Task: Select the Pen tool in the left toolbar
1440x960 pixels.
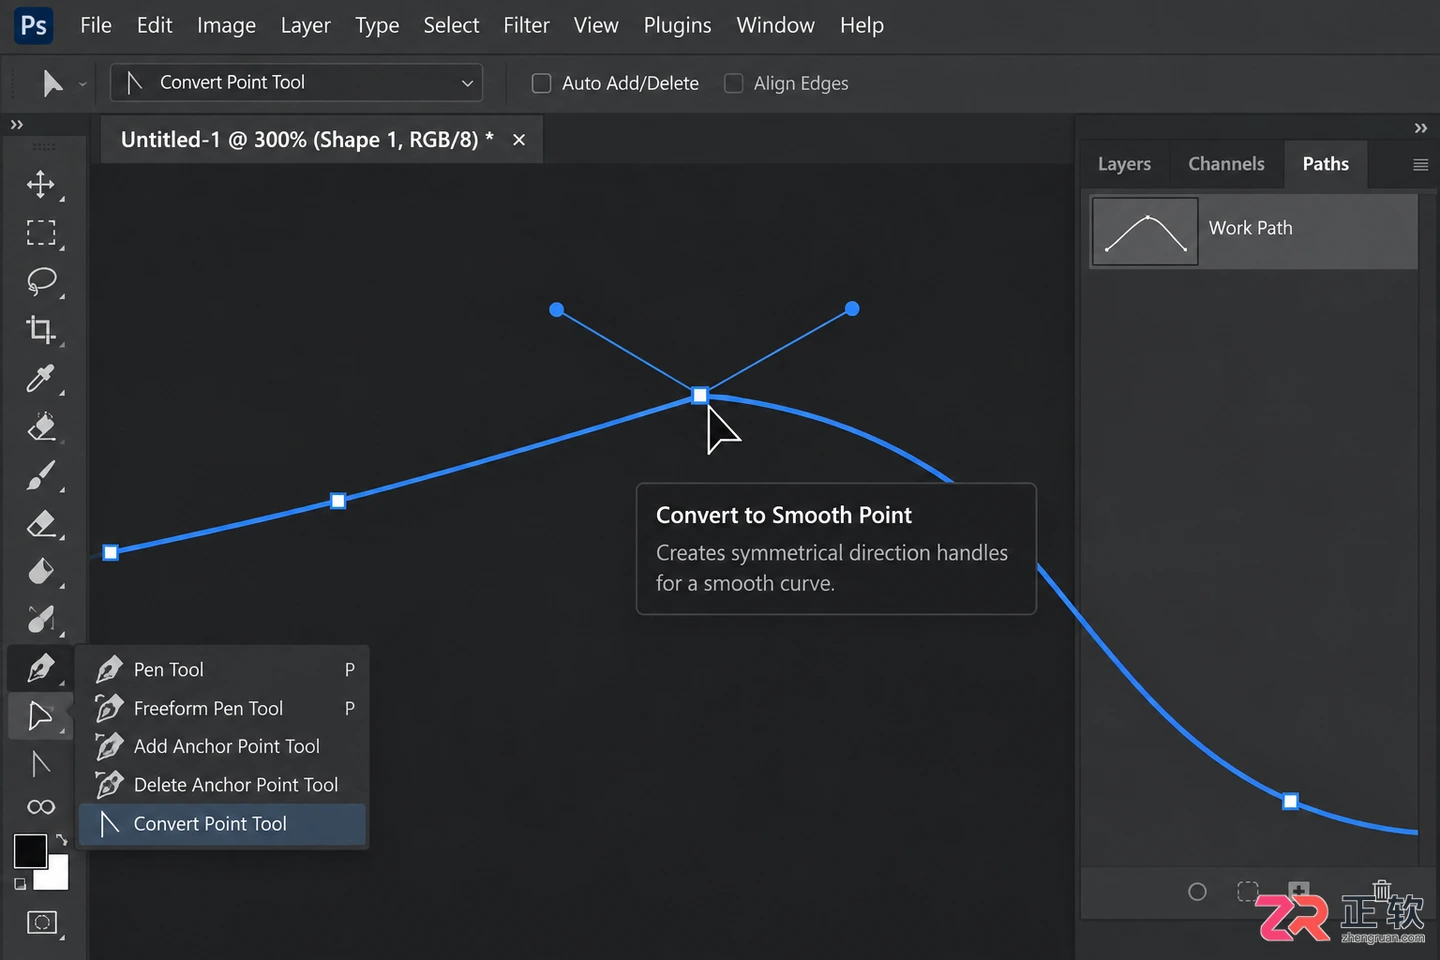Action: tap(41, 667)
